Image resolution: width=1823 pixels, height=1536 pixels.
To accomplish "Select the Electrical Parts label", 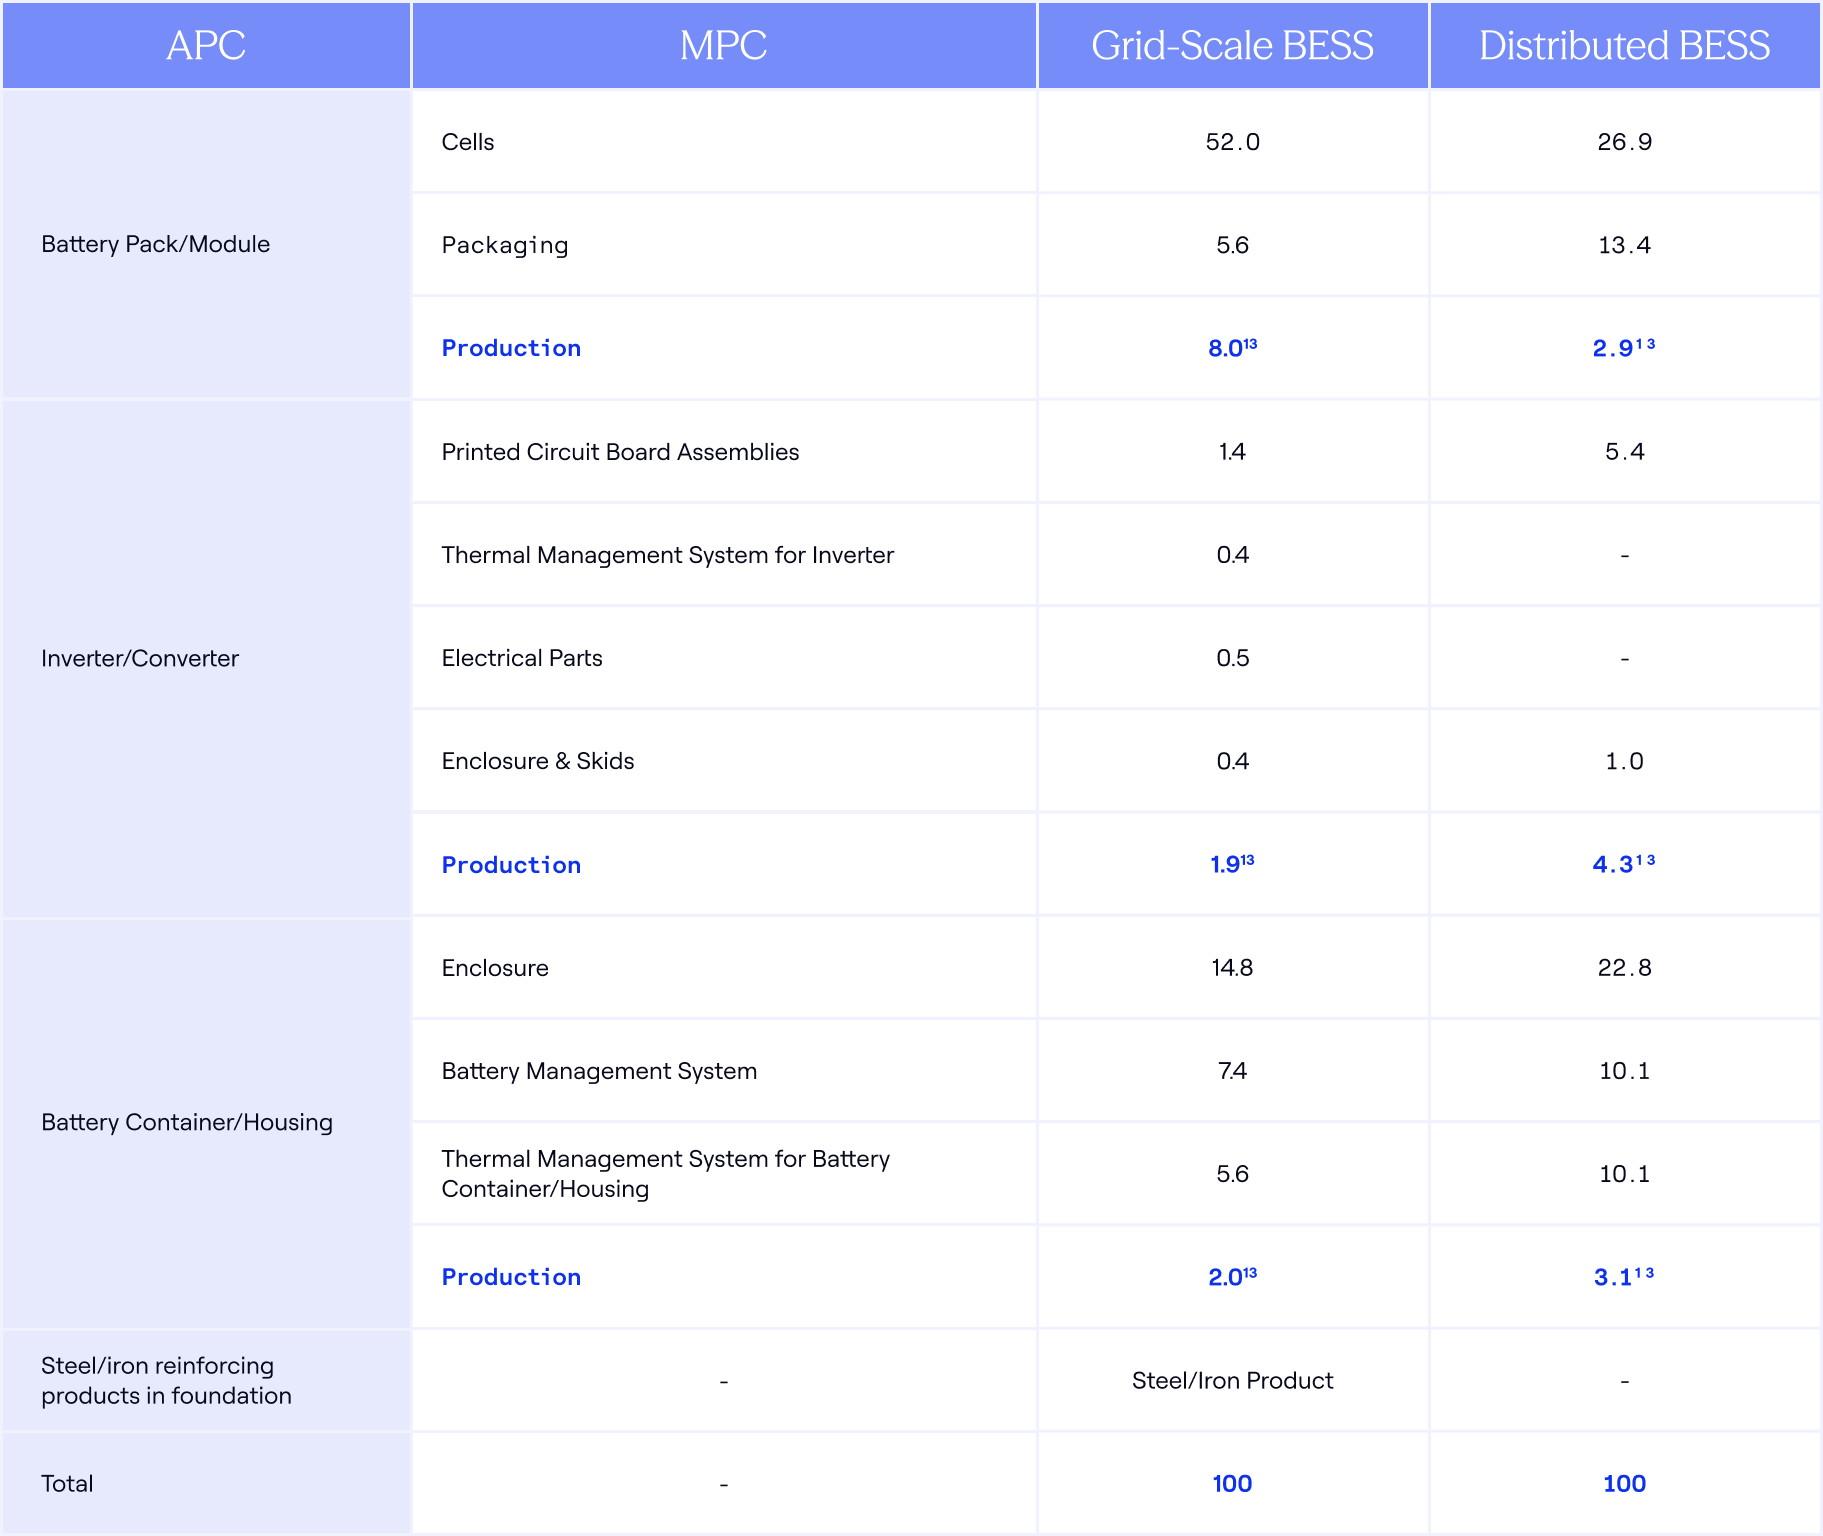I will 522,658.
